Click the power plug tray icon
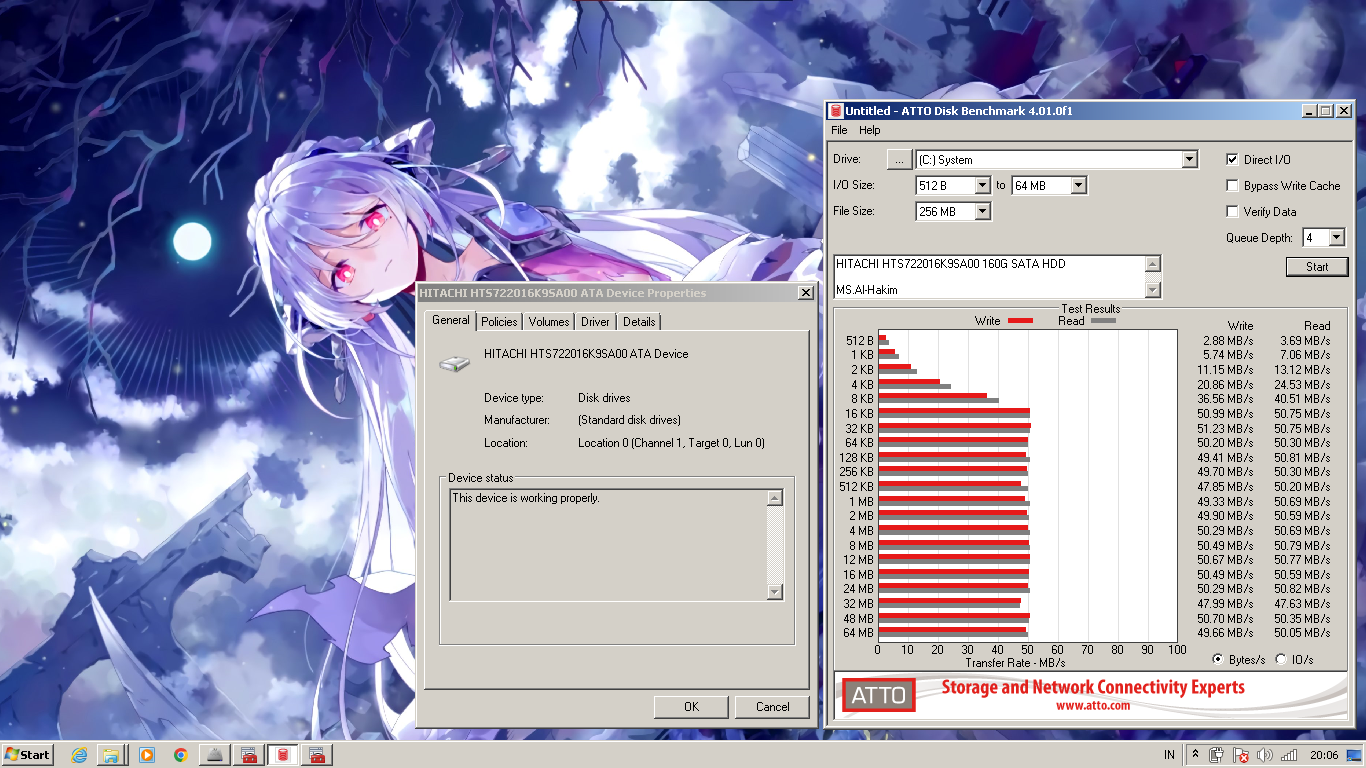The image size is (1366, 768). [x=1217, y=755]
